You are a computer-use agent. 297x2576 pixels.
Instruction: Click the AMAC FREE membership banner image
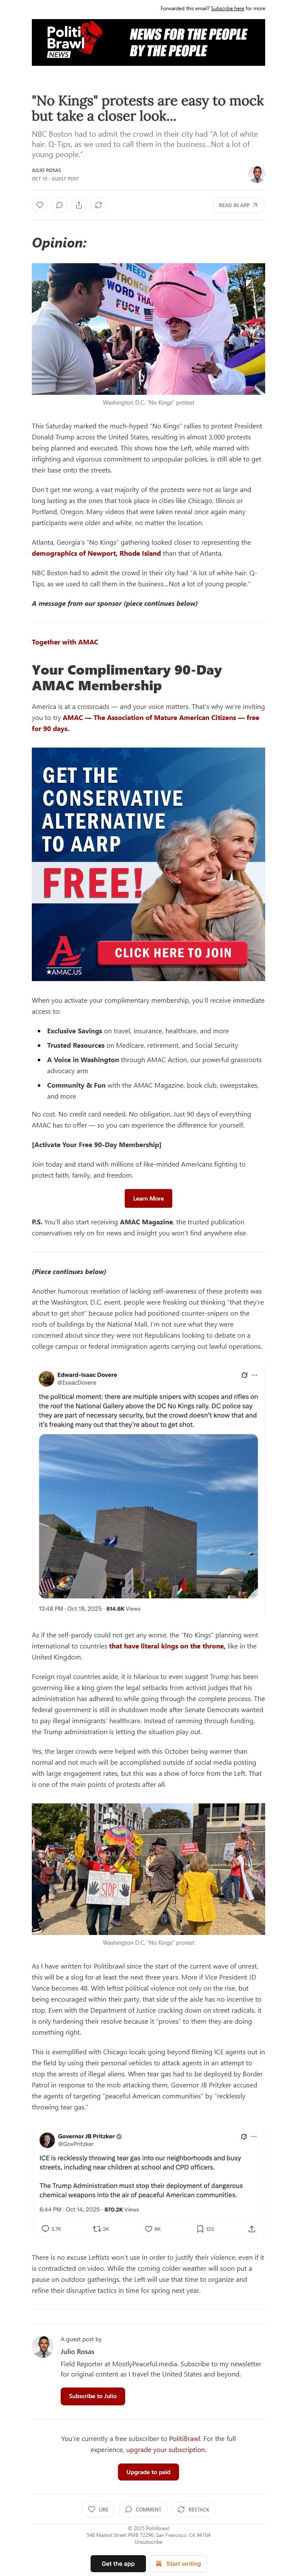pyautogui.click(x=148, y=864)
